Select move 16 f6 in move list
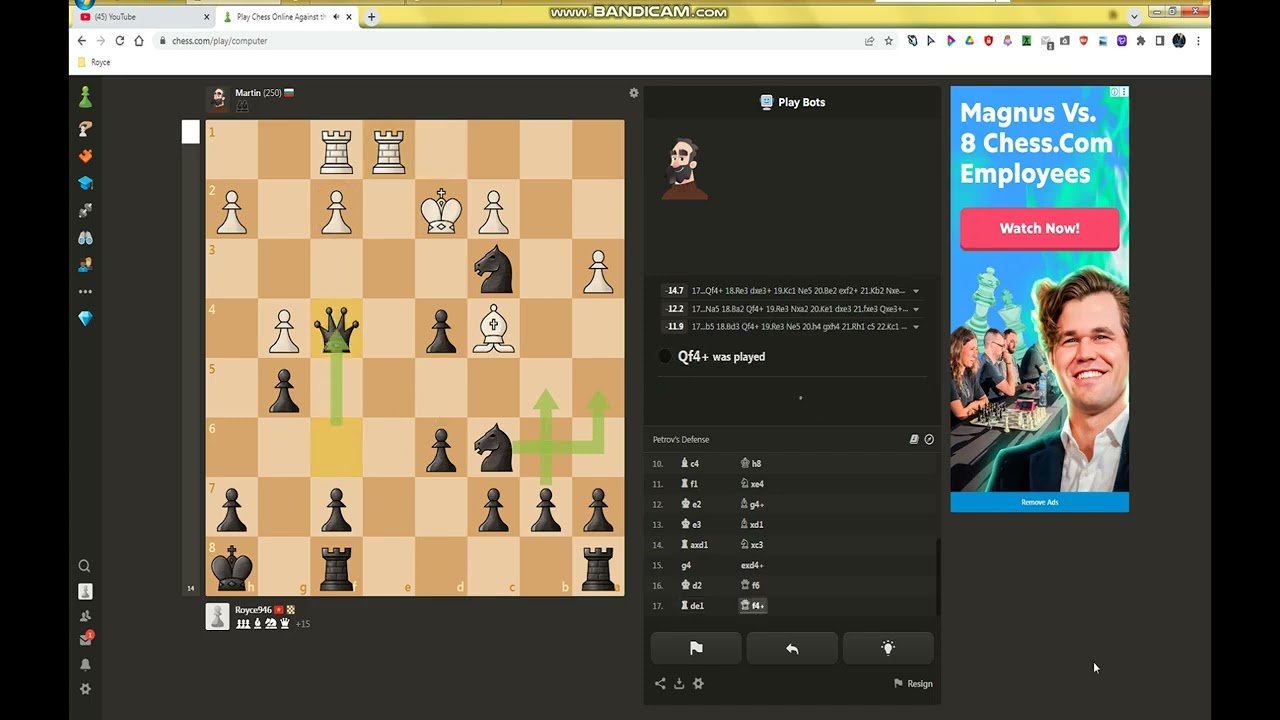 [751, 585]
